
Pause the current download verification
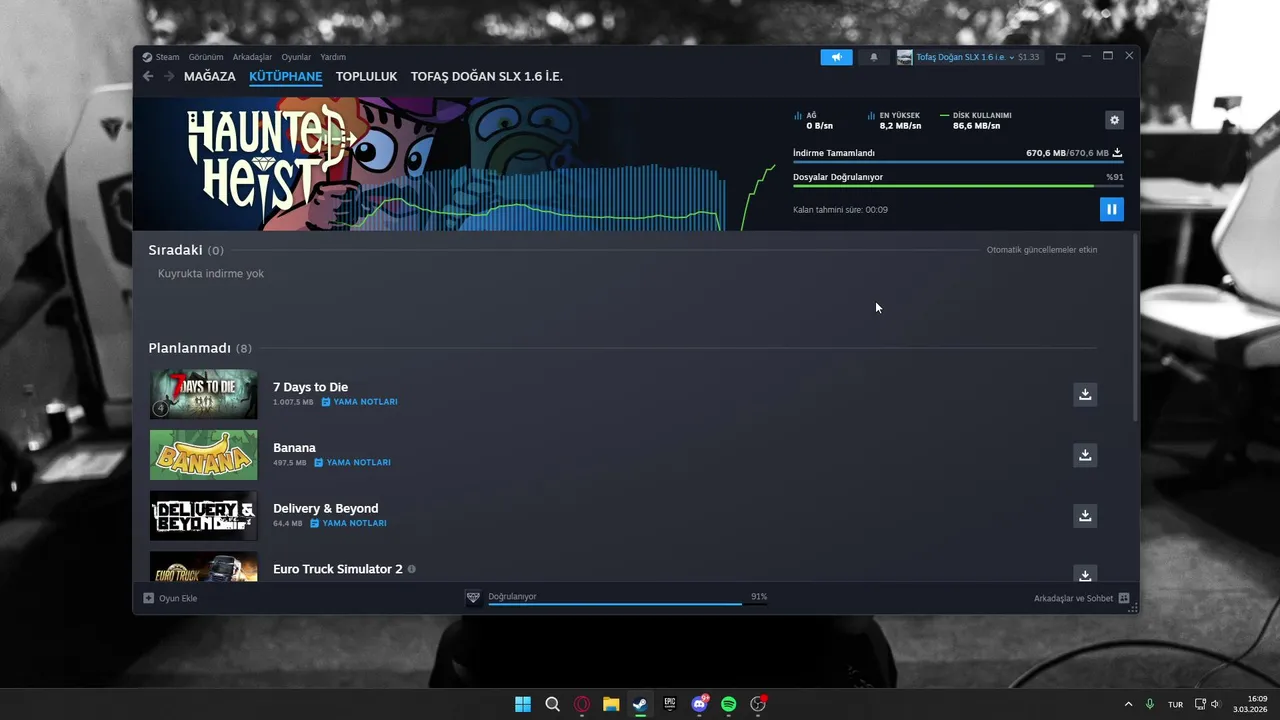[x=1111, y=209]
